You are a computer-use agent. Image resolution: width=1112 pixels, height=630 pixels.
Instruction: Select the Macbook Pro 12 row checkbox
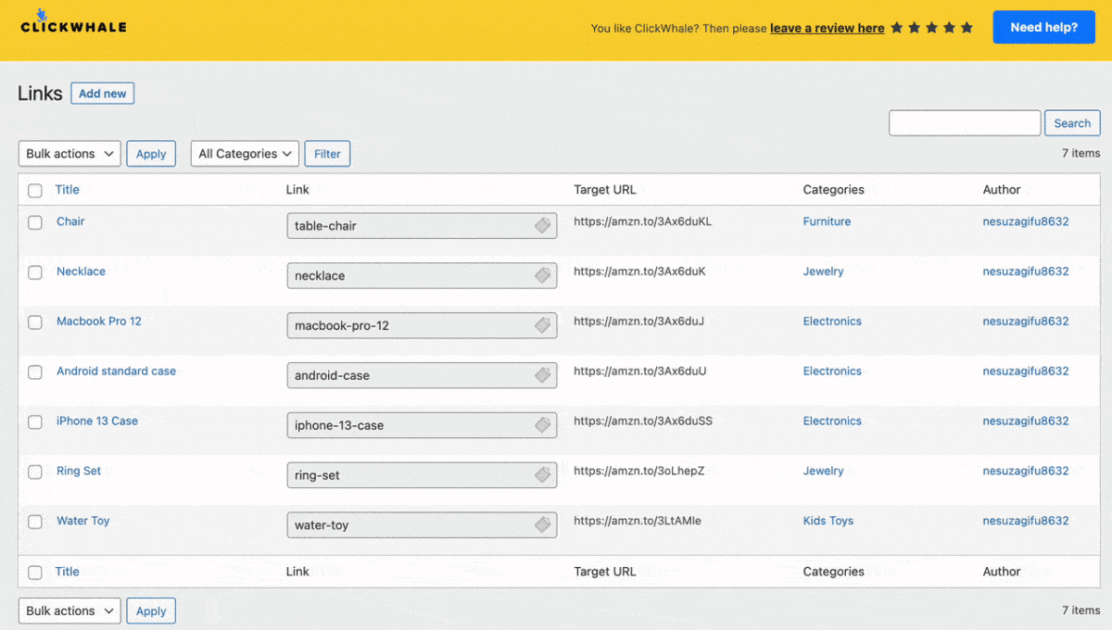point(35,322)
